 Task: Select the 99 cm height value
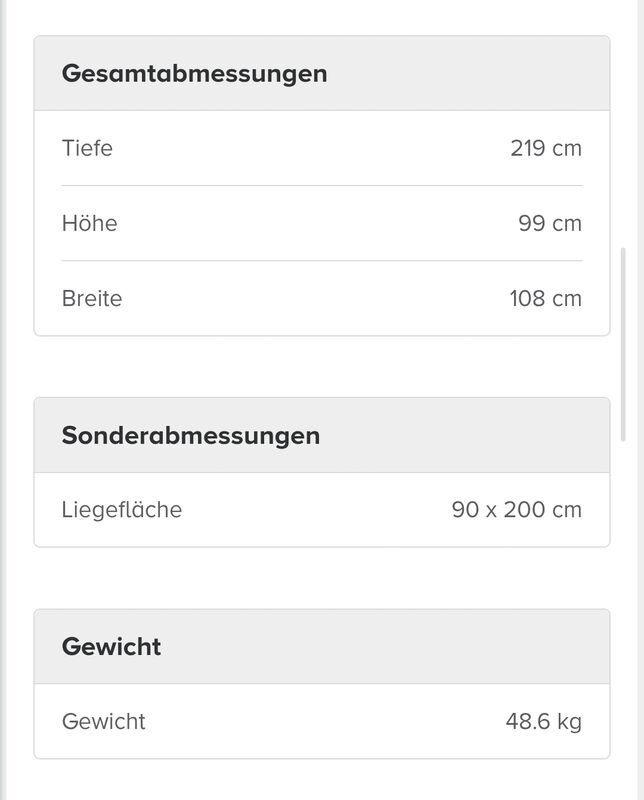[549, 223]
